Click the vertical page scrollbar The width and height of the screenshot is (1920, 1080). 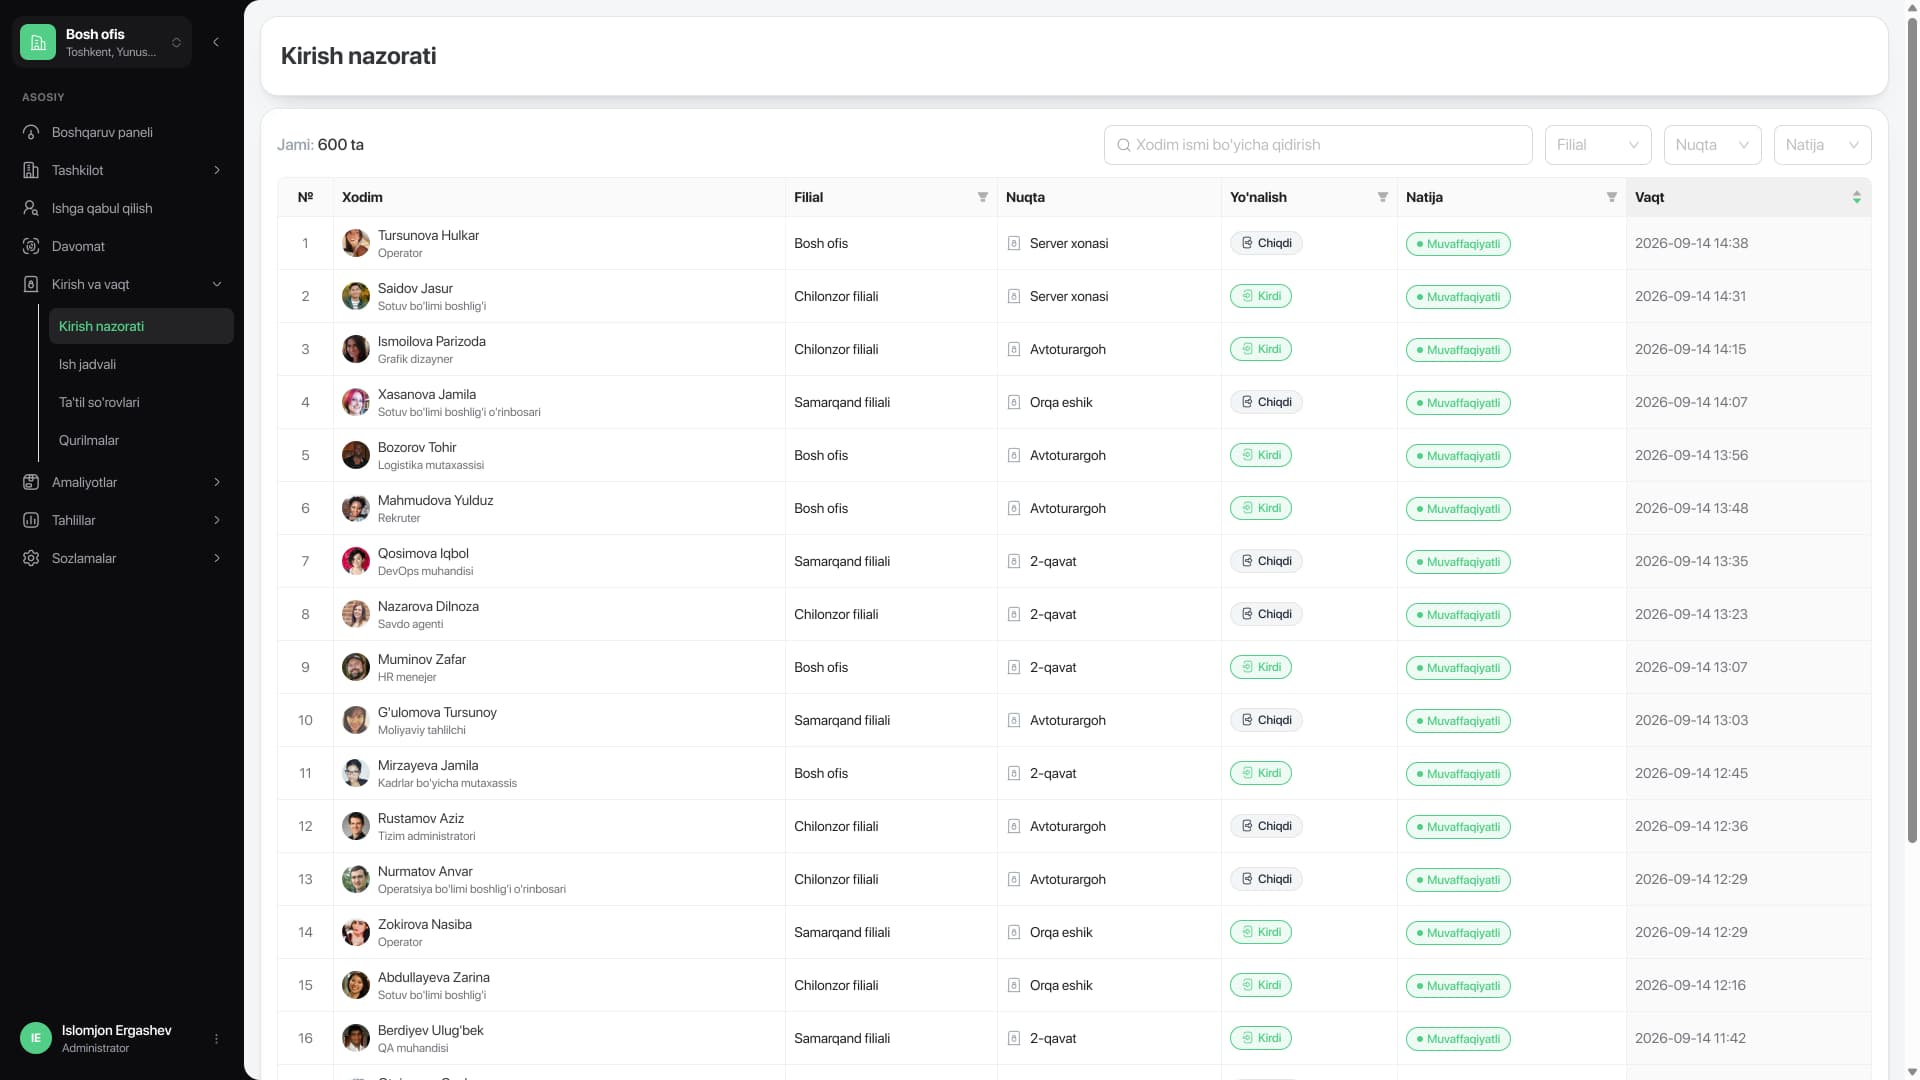tap(1912, 430)
